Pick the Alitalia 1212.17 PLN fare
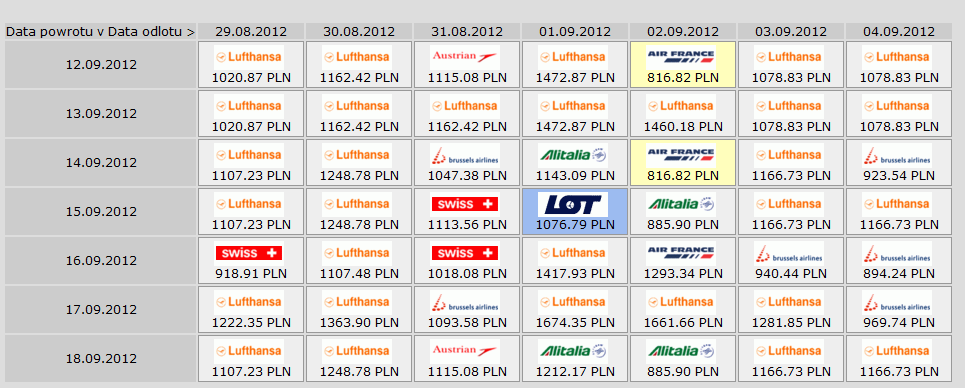This screenshot has width=965, height=388. [575, 358]
